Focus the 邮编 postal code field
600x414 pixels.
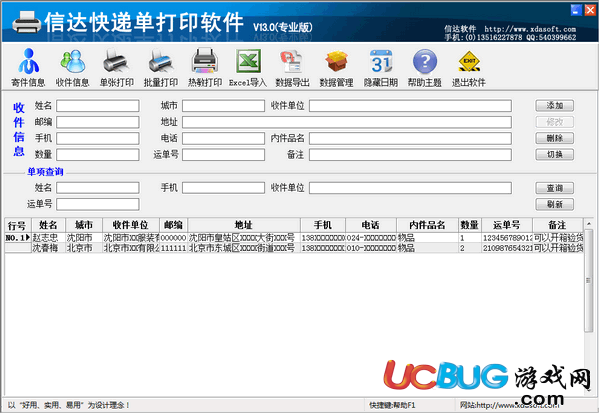click(98, 122)
